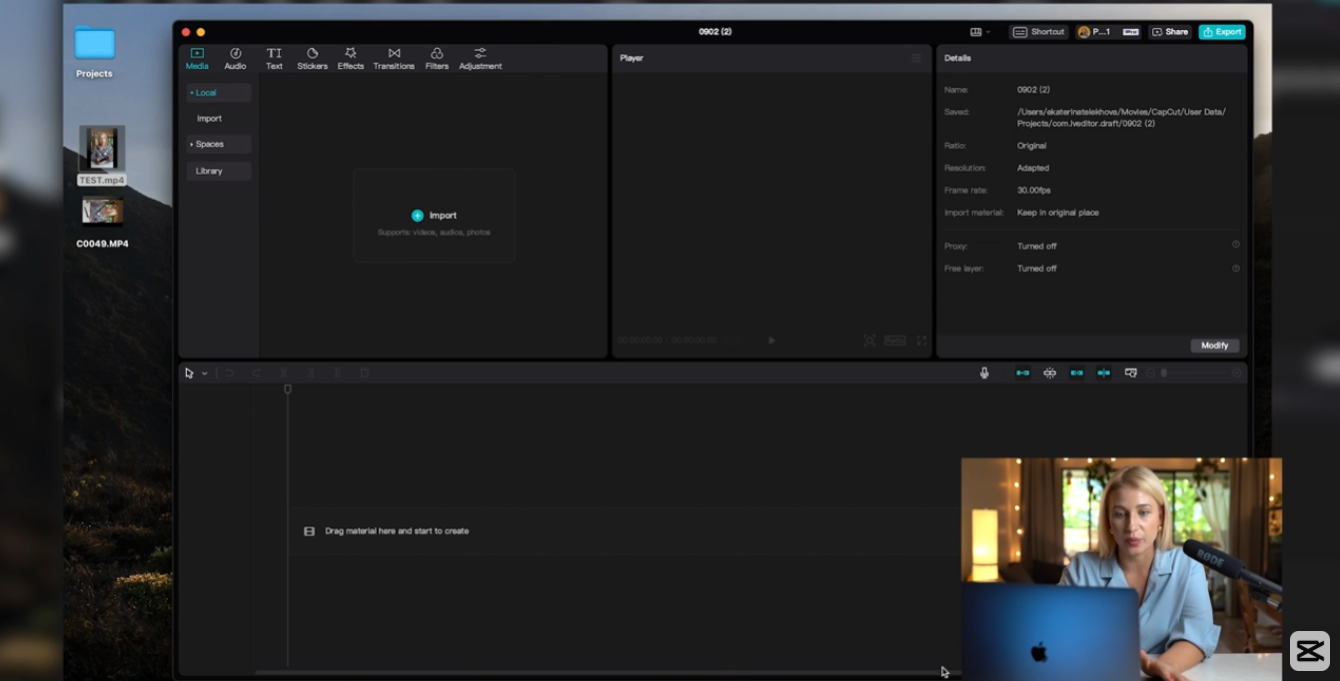Open the Shortcut button
1340x681 pixels.
[1039, 32]
